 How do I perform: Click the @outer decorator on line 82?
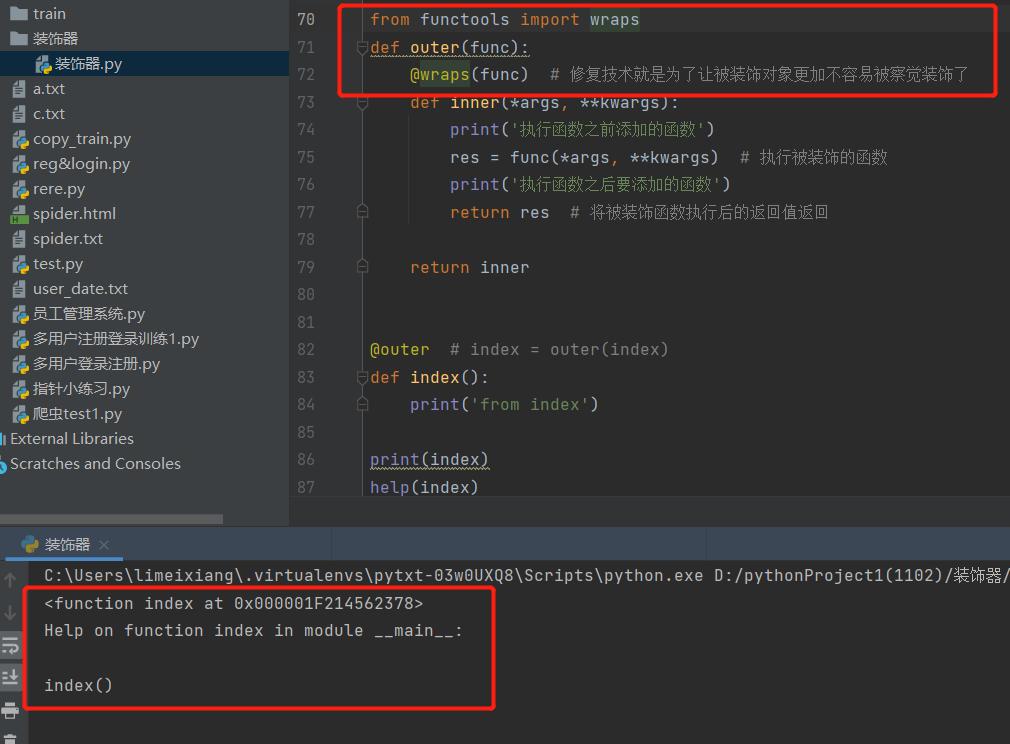(399, 350)
